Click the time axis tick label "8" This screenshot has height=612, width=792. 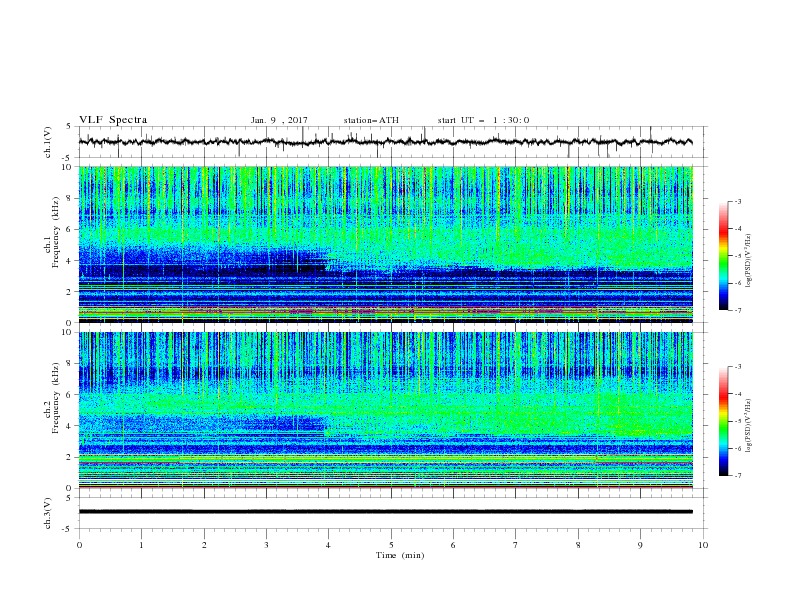pos(578,545)
